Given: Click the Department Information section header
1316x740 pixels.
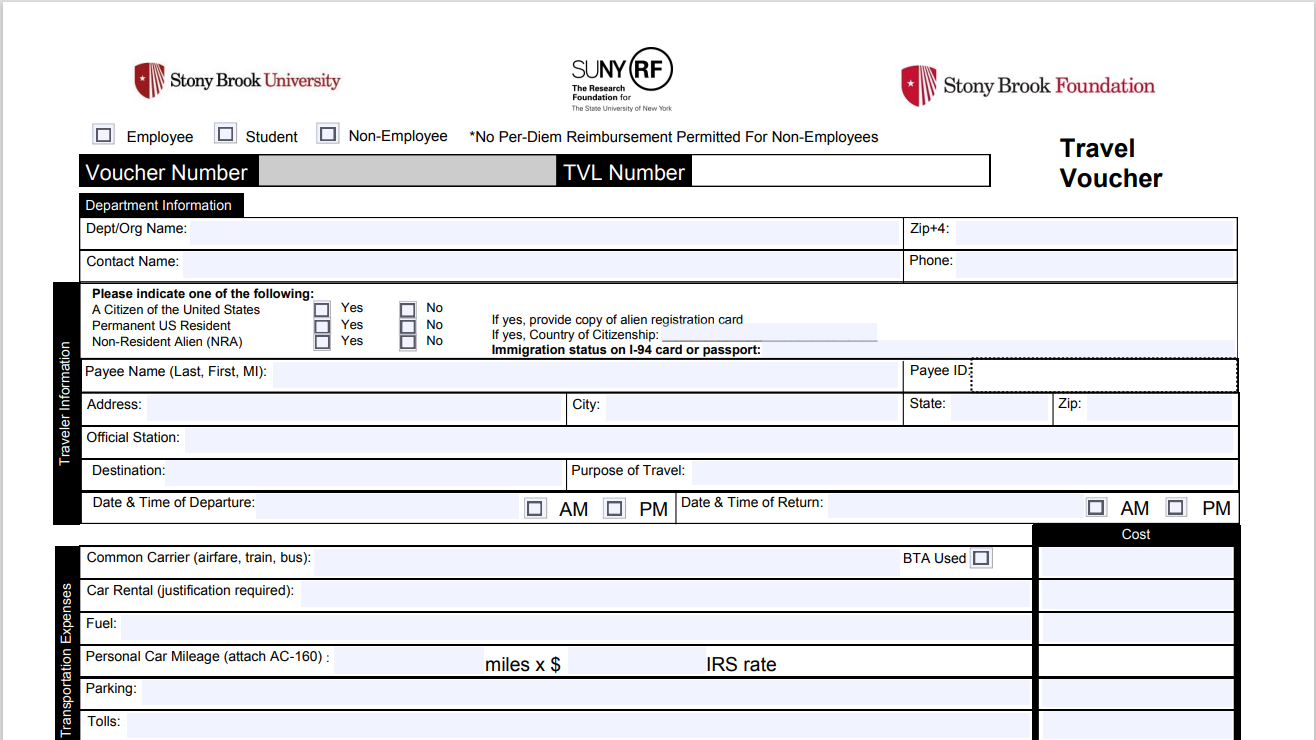Looking at the screenshot, I should click(160, 205).
